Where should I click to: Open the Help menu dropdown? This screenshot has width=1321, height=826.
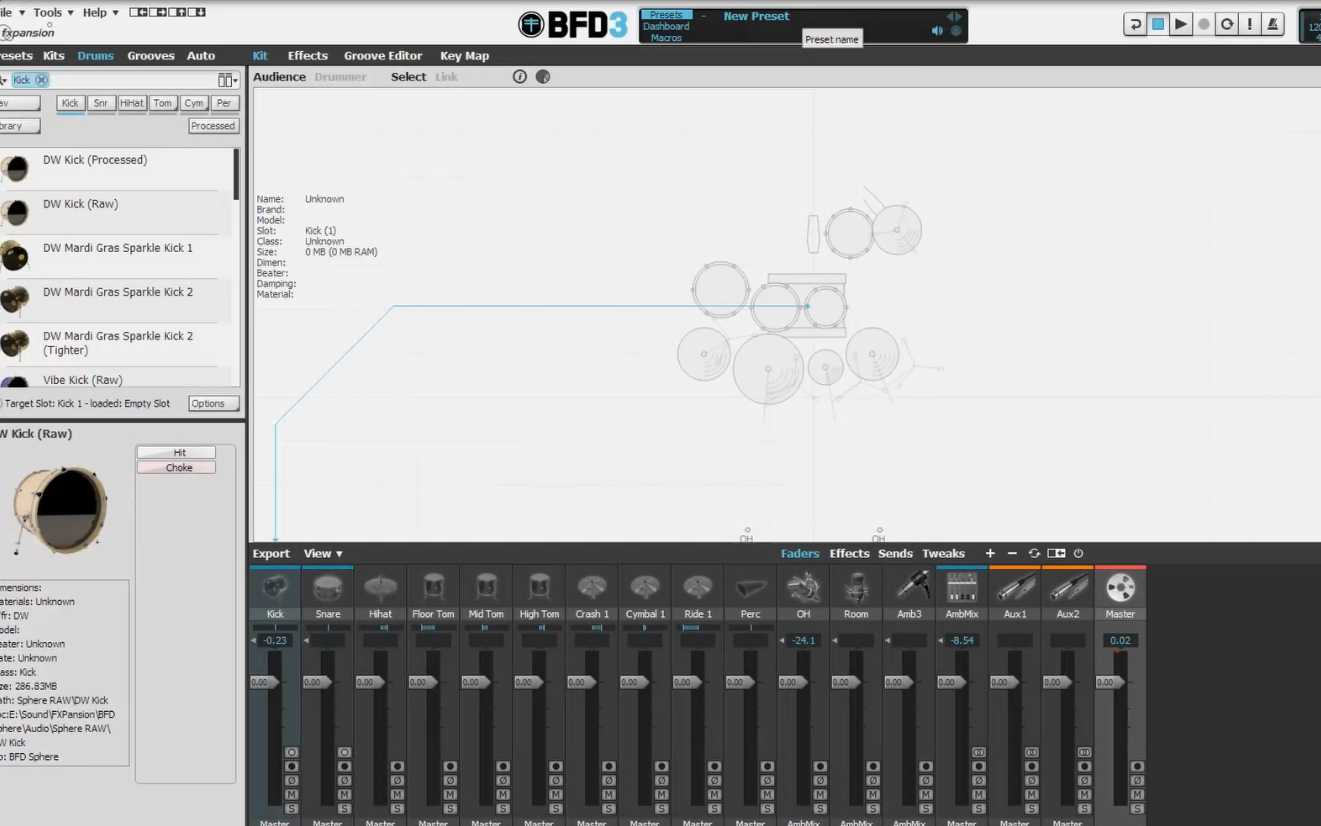(x=100, y=13)
